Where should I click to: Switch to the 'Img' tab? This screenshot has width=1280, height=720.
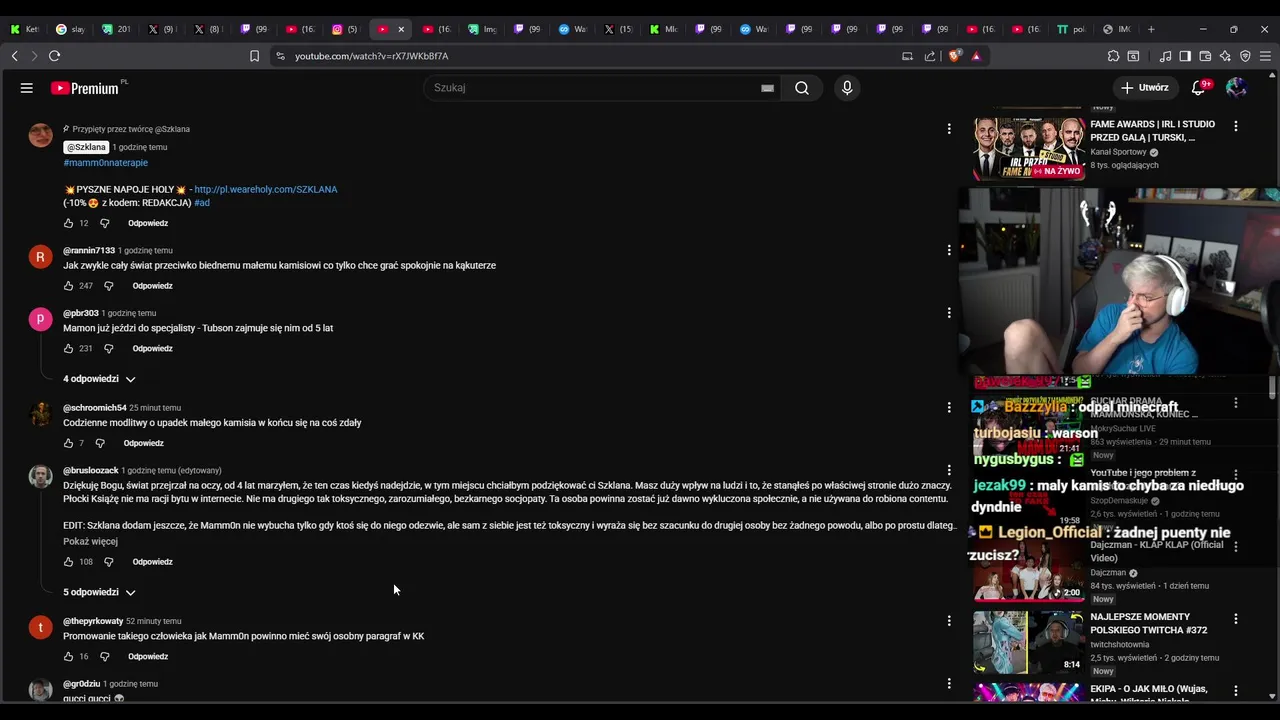click(482, 29)
